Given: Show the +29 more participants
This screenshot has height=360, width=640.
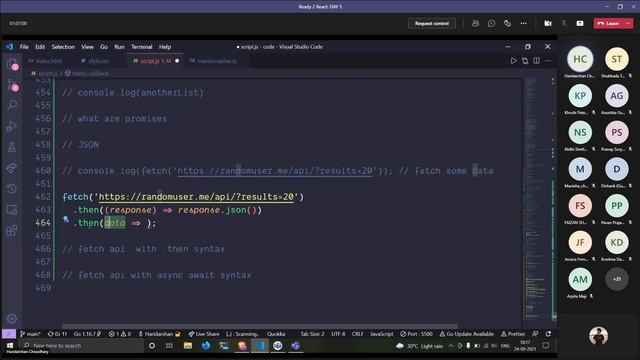Looking at the screenshot, I should [x=616, y=279].
